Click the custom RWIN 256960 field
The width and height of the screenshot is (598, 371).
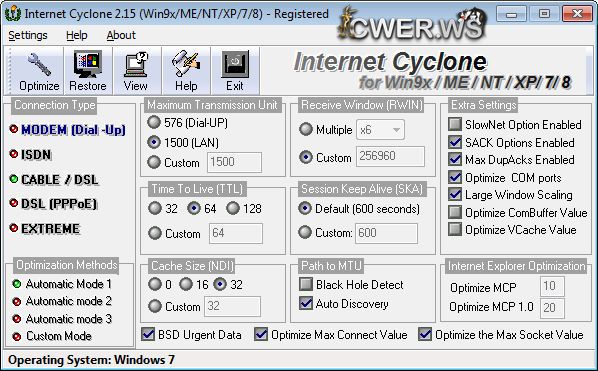click(390, 156)
